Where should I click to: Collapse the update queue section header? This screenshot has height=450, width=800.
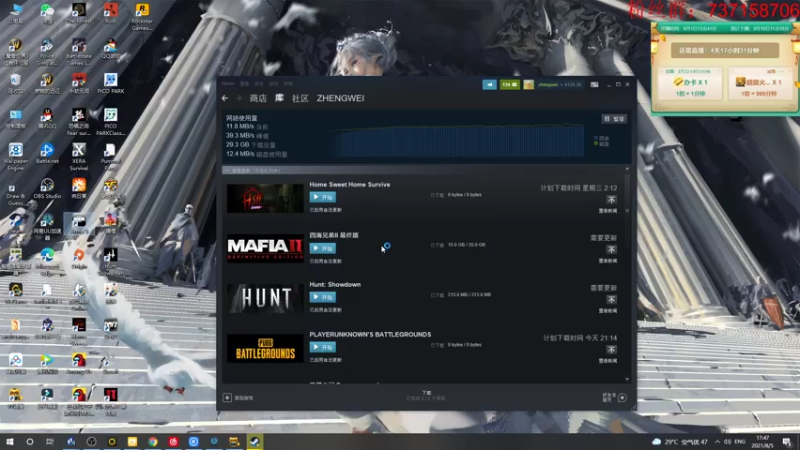click(228, 170)
